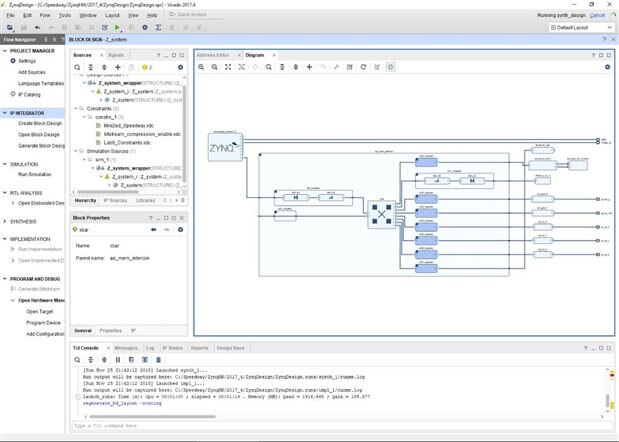Zoom in on the block diagram
Image resolution: width=619 pixels, height=442 pixels.
202,67
